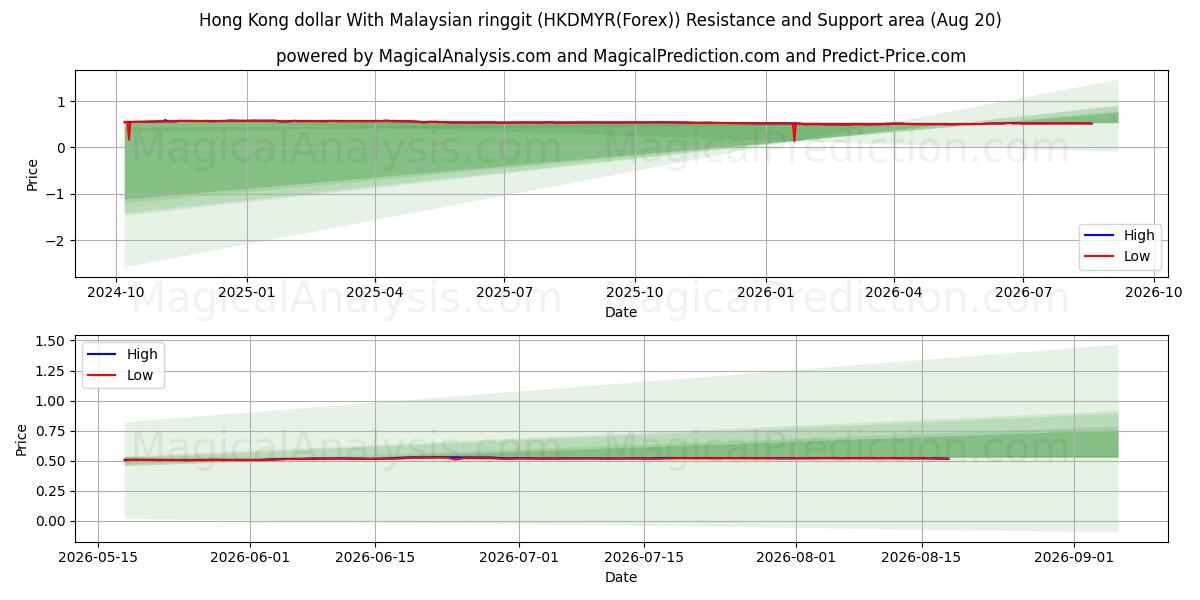Click the red downward spike near 2024-10
Image resolution: width=1200 pixels, height=600 pixels.
coord(129,131)
